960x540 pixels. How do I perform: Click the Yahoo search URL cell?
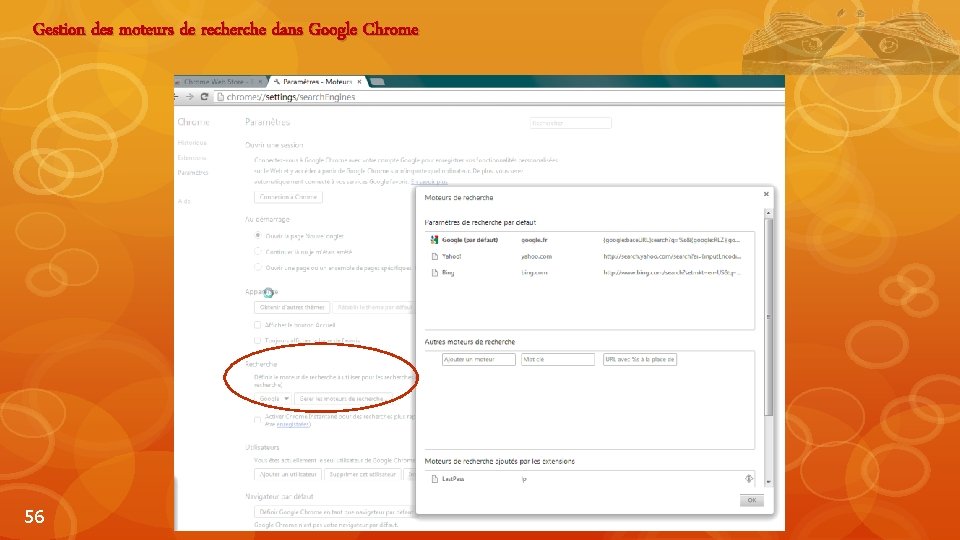672,257
